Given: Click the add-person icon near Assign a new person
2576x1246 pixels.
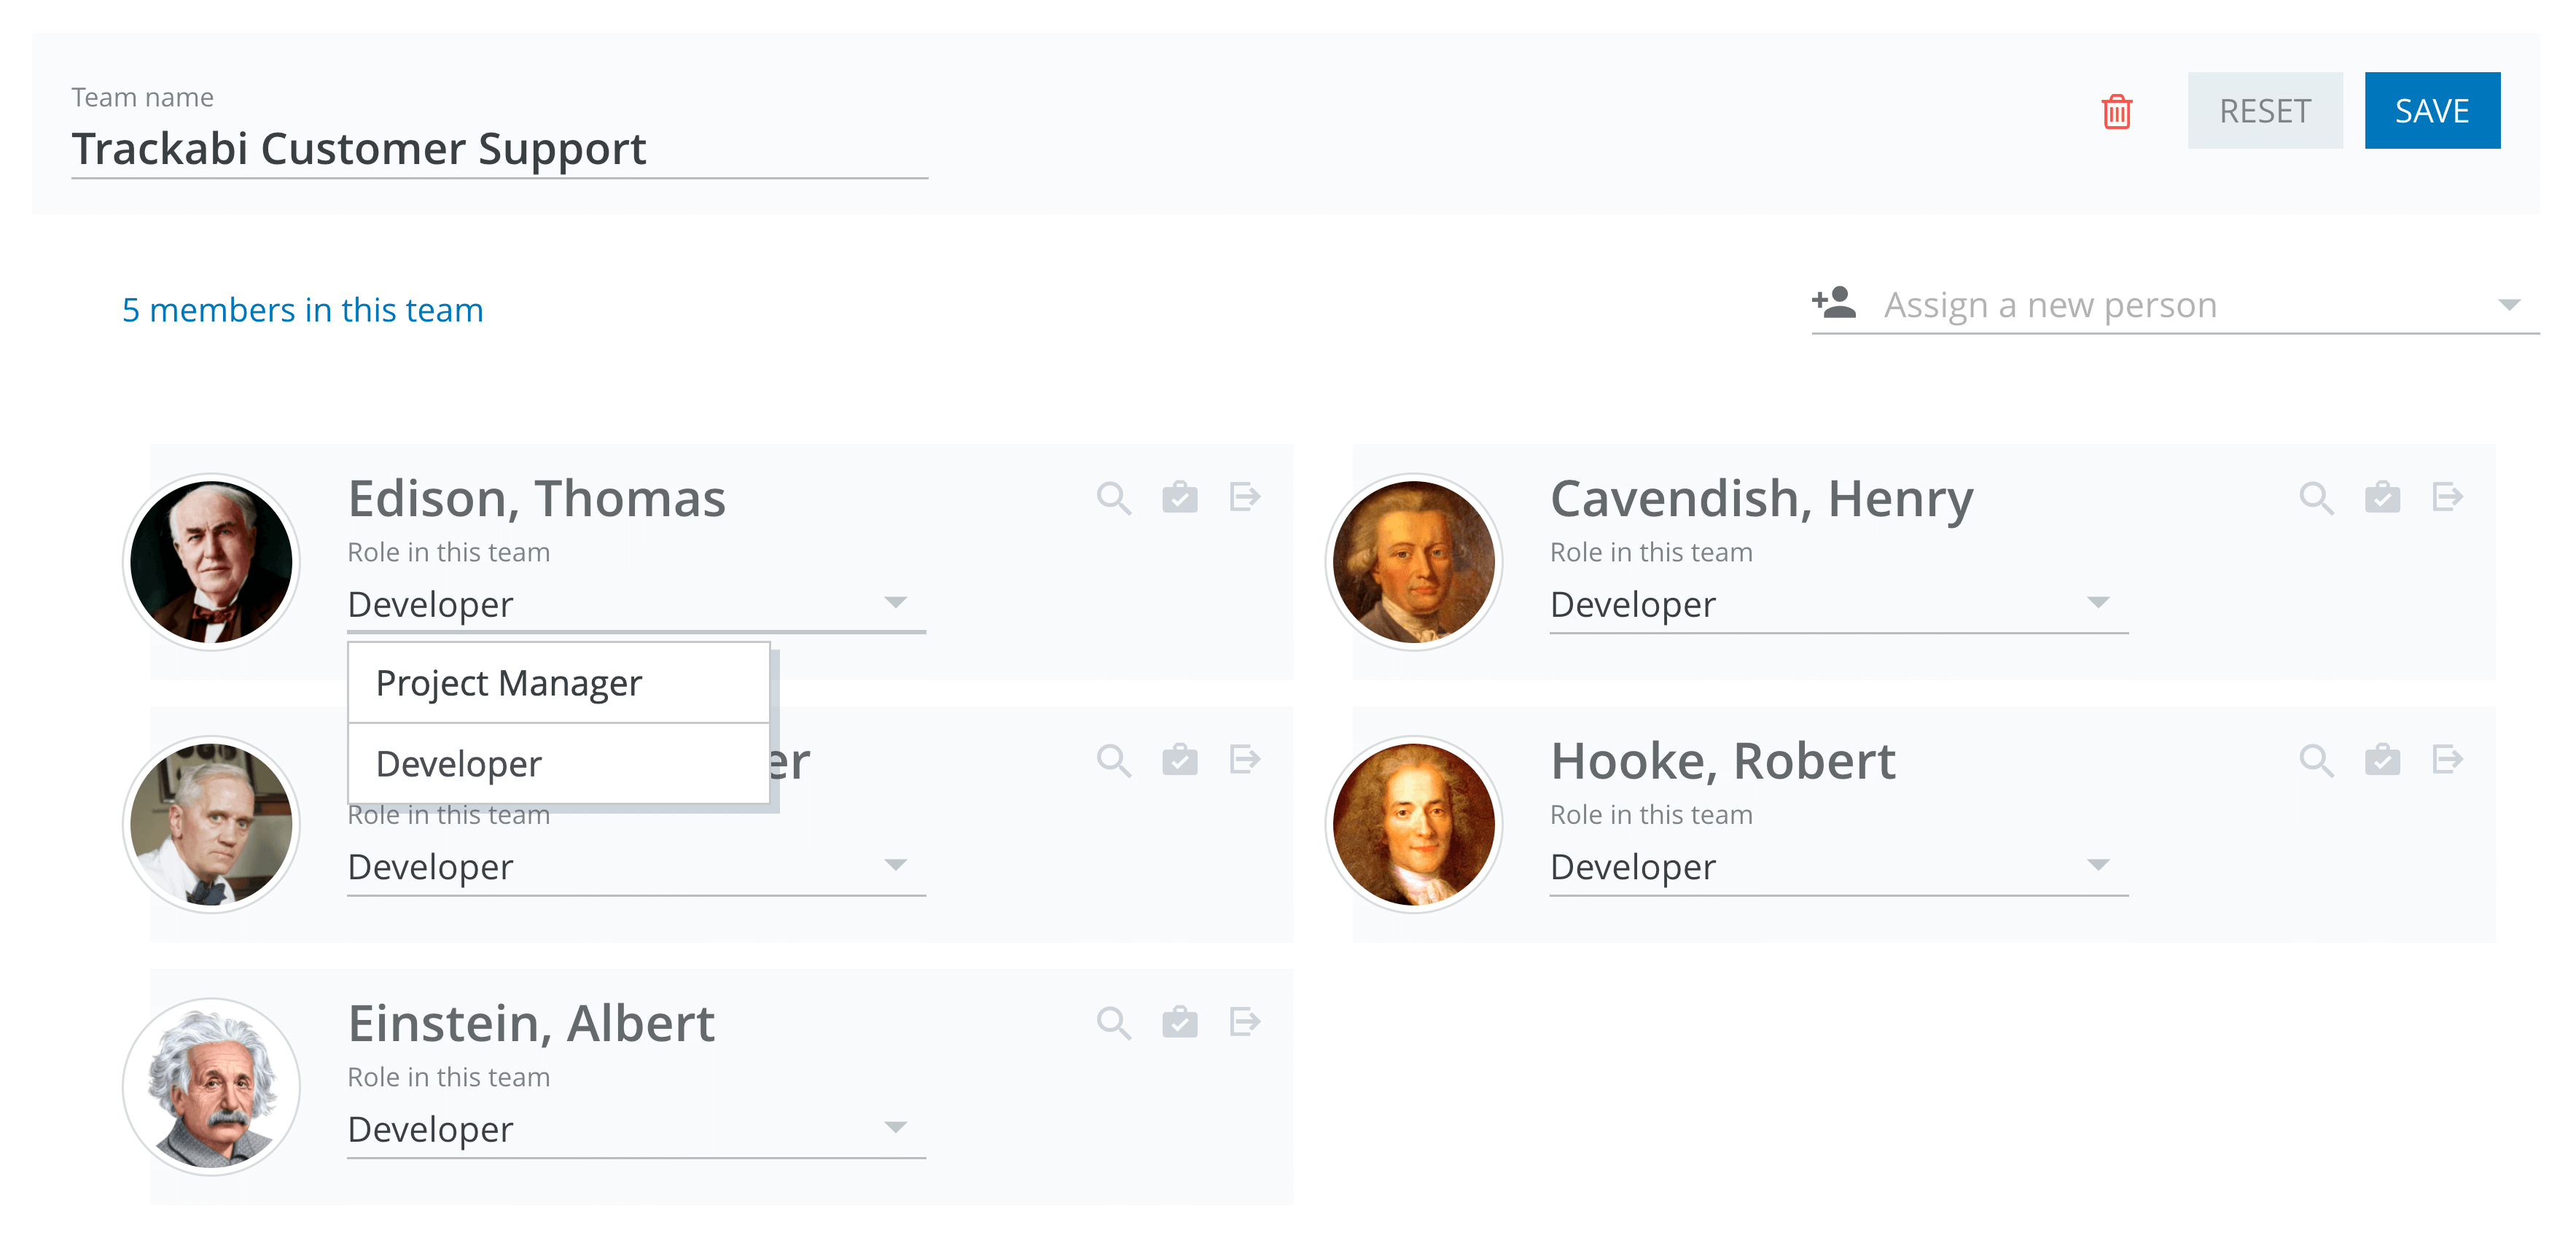Looking at the screenshot, I should [1833, 303].
